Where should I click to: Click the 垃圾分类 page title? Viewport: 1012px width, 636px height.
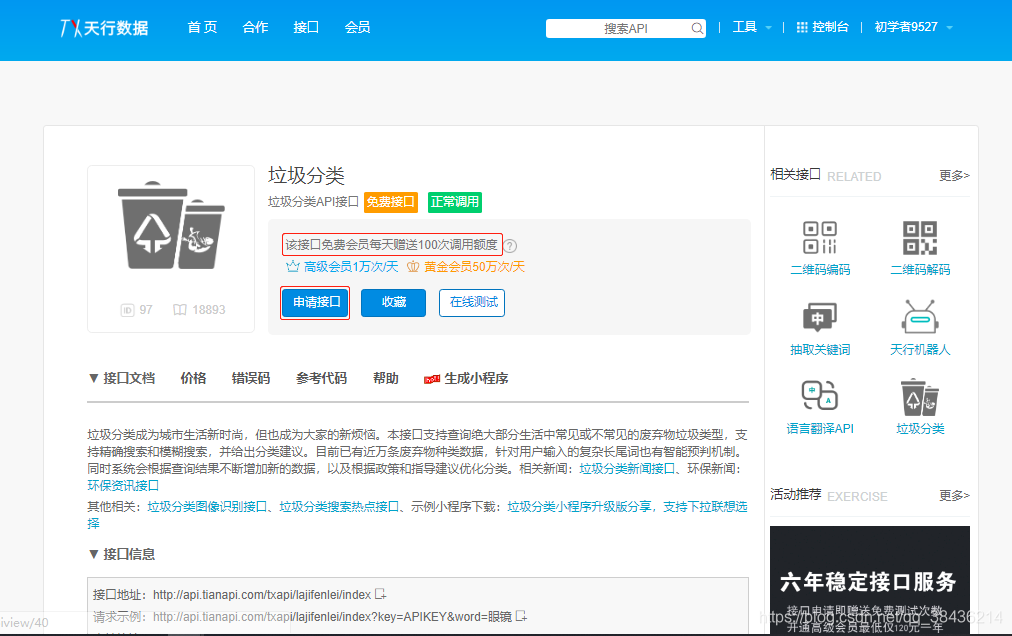point(307,176)
